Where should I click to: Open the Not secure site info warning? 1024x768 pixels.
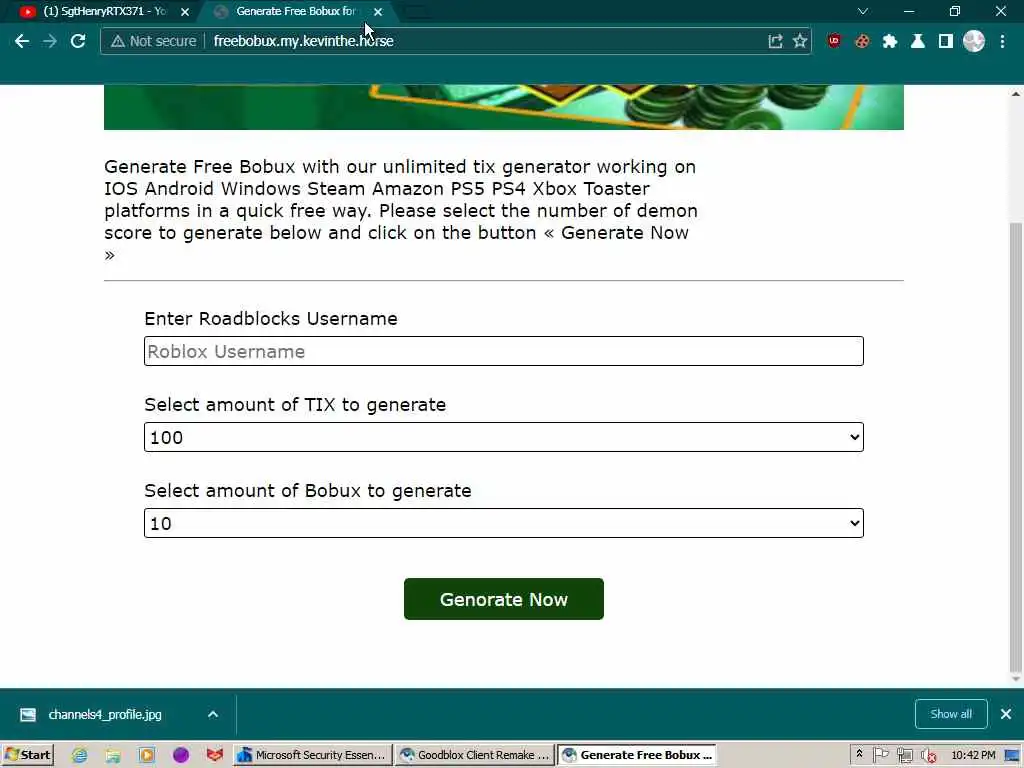(153, 41)
